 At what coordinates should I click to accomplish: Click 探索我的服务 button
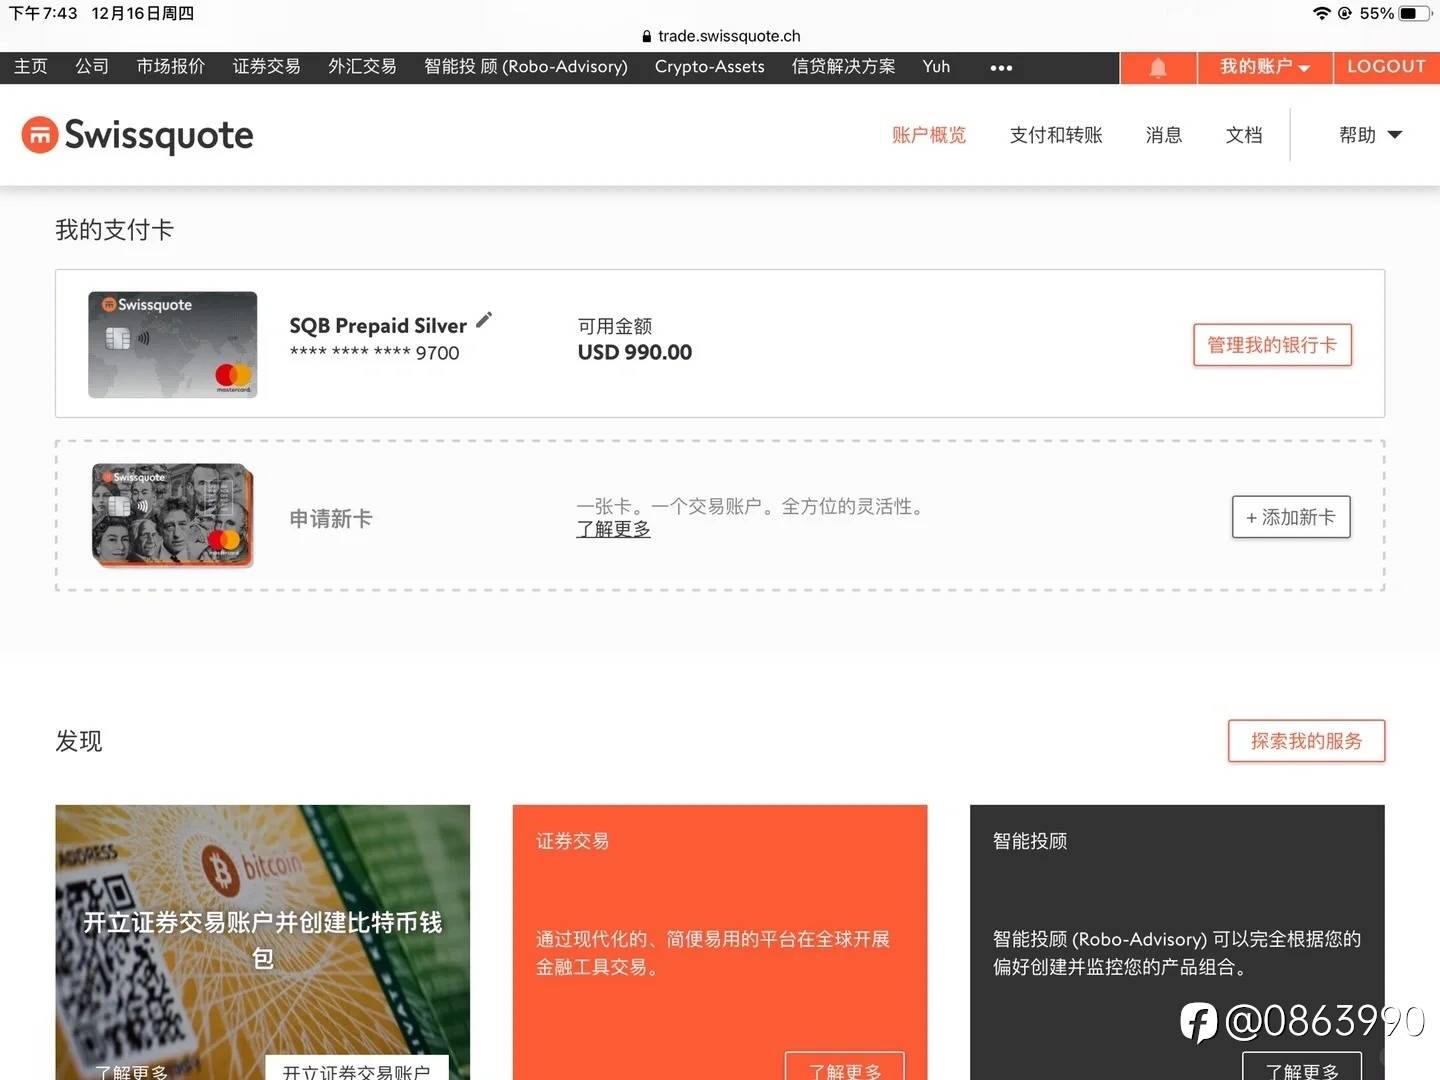pyautogui.click(x=1306, y=741)
